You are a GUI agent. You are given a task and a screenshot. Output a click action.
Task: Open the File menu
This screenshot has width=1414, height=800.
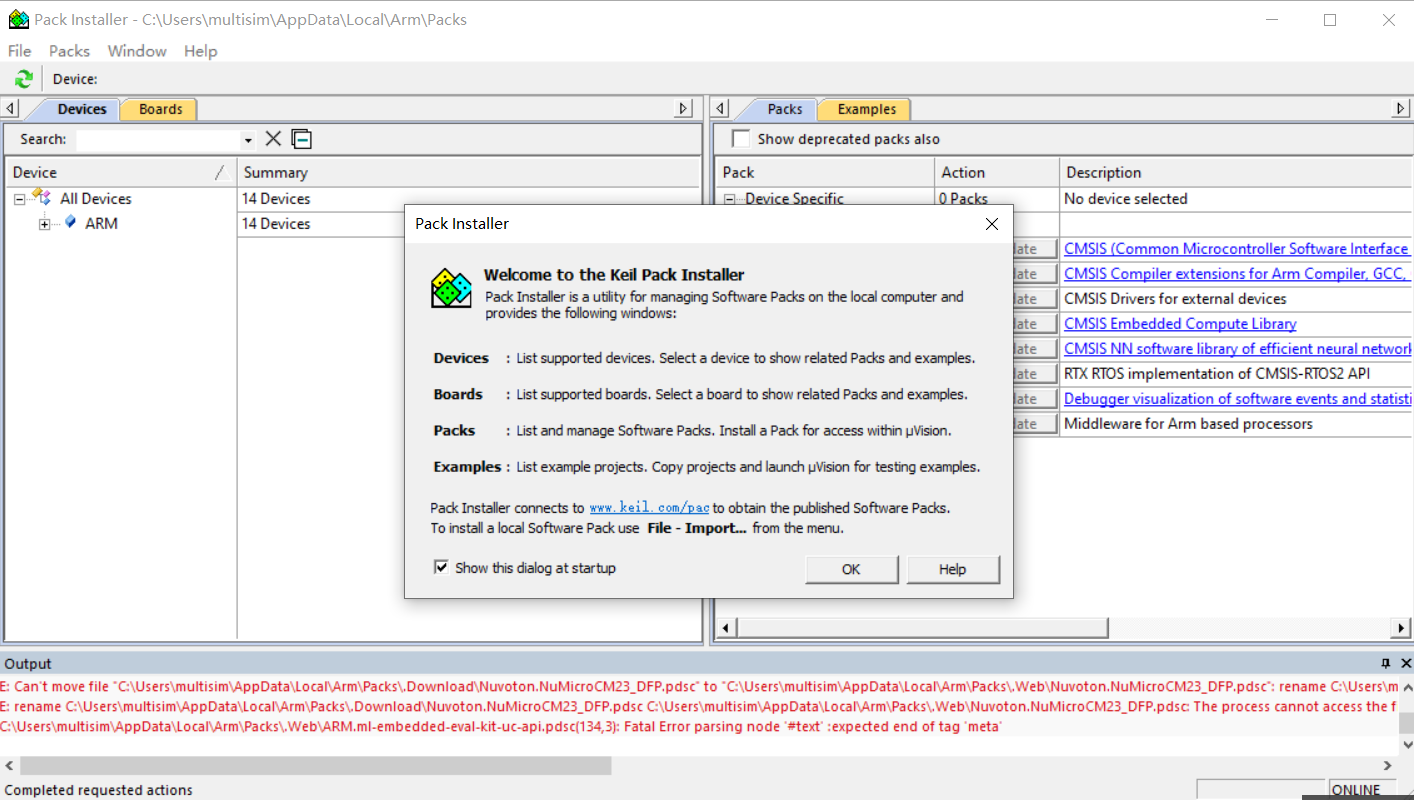pyautogui.click(x=19, y=51)
